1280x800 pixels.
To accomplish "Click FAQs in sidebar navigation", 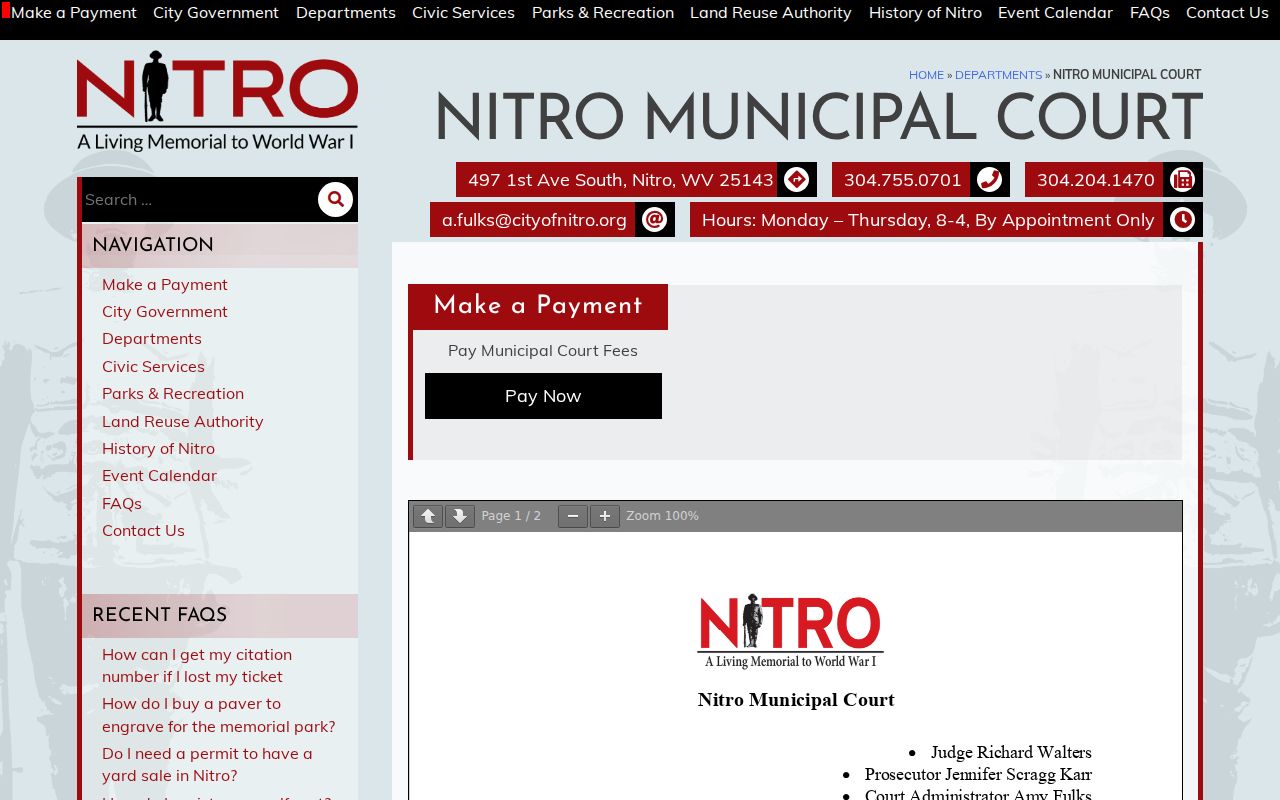I will pos(122,503).
